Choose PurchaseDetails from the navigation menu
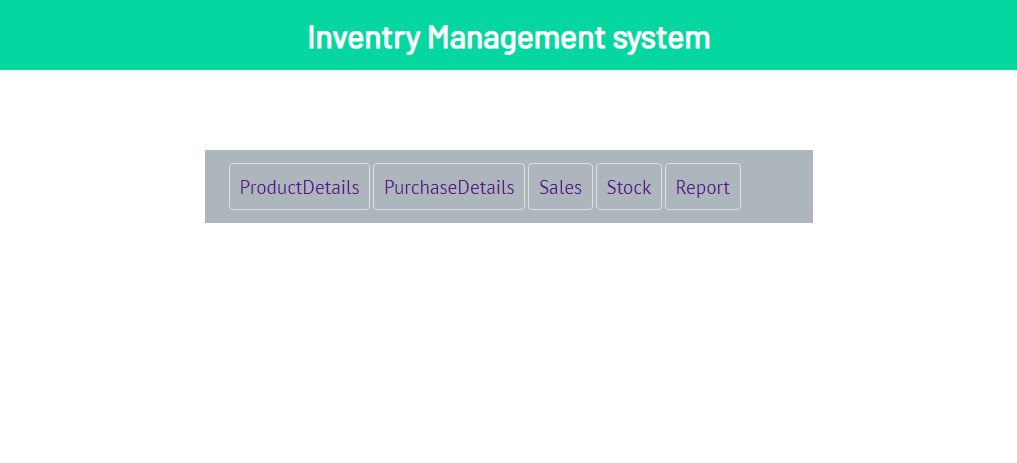1017x463 pixels. tap(449, 187)
